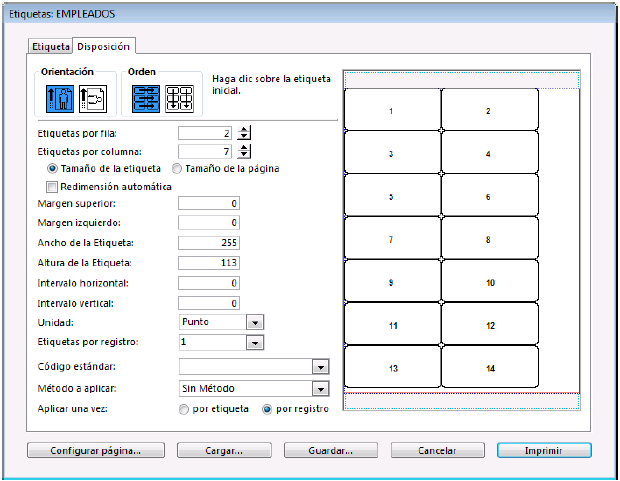Open the Unidad dropdown

click(255, 322)
